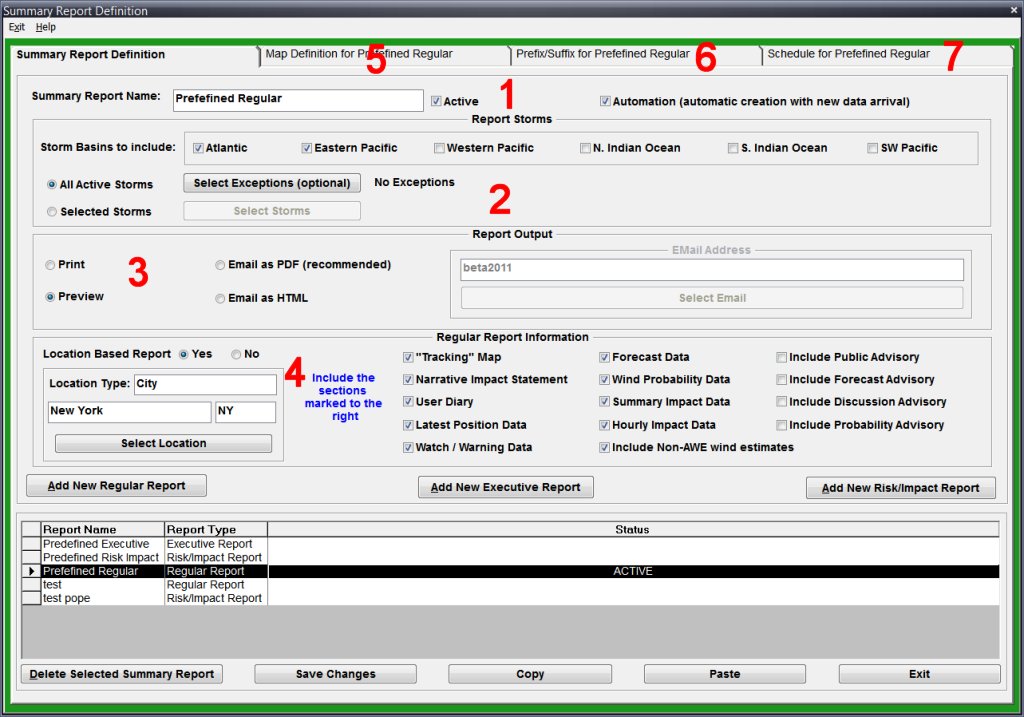Click the Save Changes button
Screen dimensions: 1024x717
(335, 674)
